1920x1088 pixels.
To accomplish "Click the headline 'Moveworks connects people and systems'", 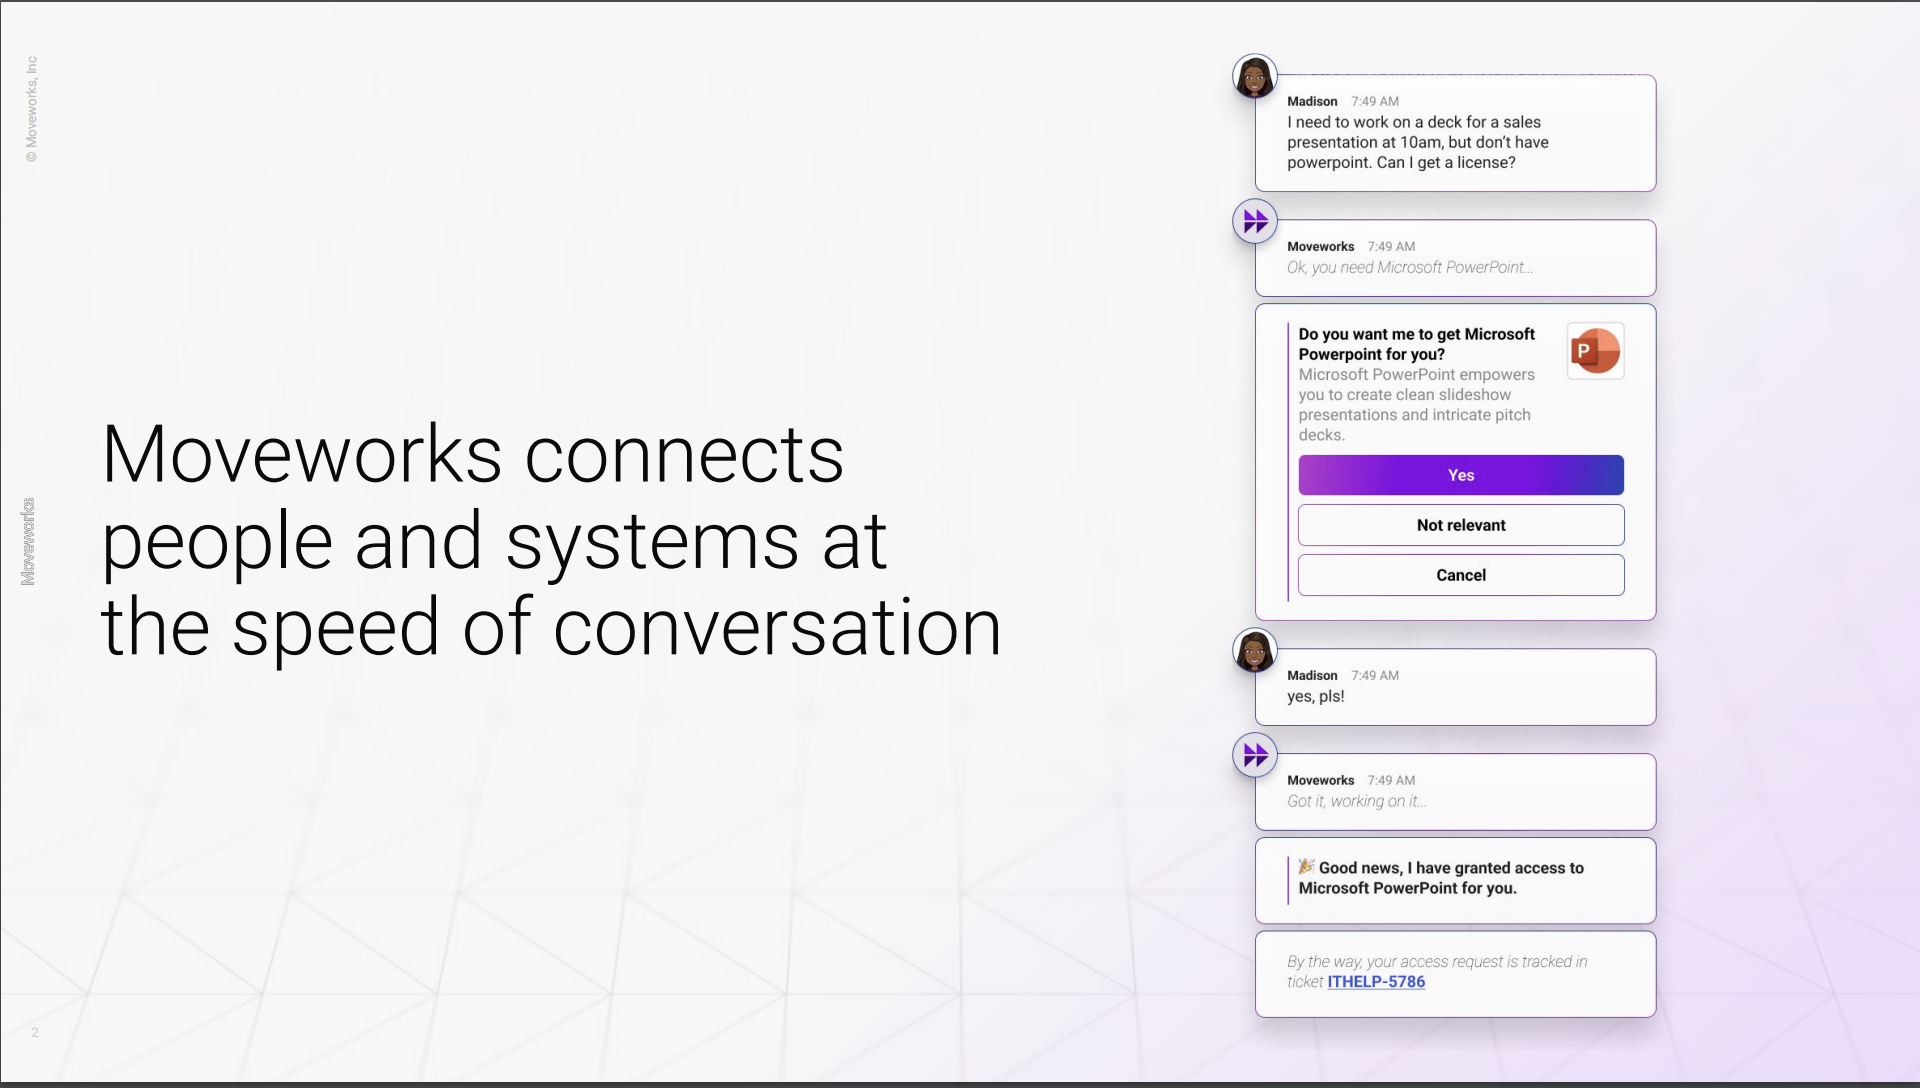I will point(550,540).
